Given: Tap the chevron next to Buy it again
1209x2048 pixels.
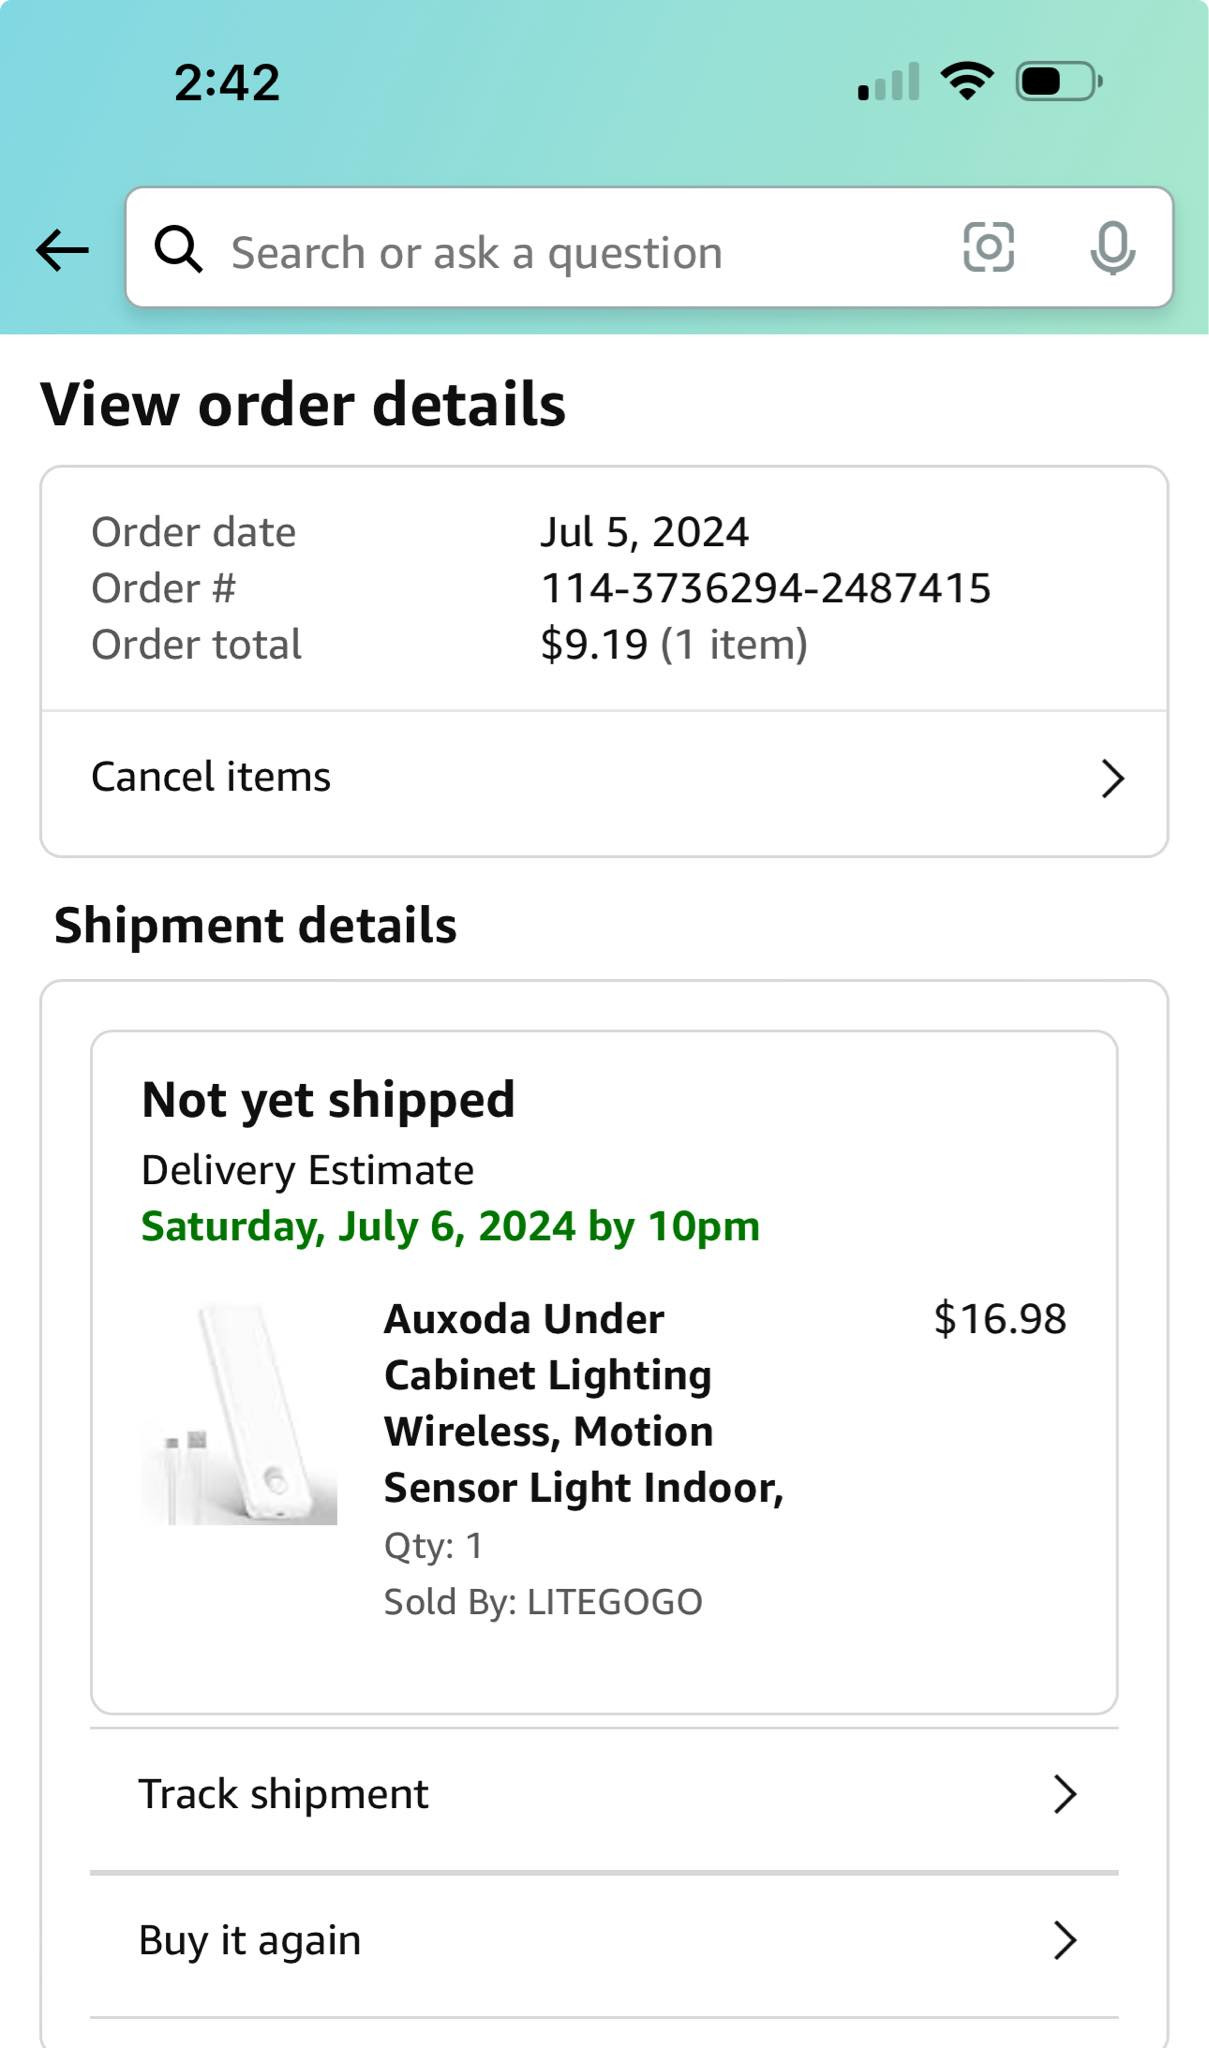Looking at the screenshot, I should [1065, 1940].
